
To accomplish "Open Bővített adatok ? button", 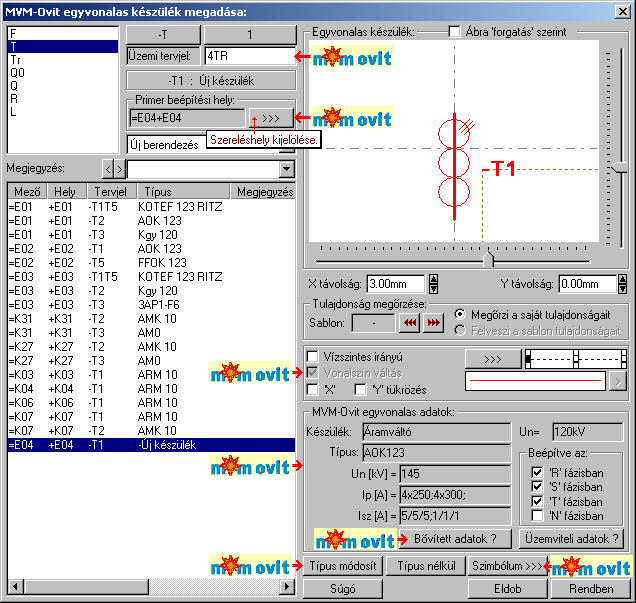I will click(455, 539).
